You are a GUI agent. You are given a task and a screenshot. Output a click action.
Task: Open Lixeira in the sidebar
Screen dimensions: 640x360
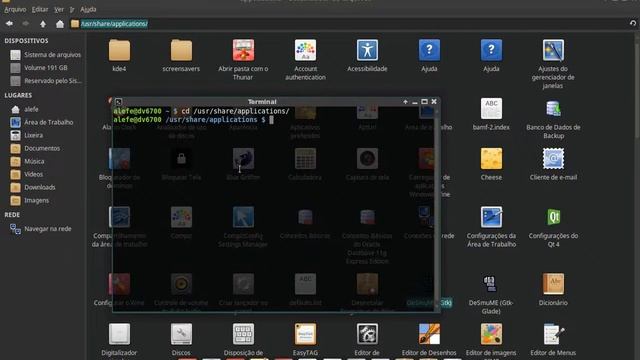pyautogui.click(x=27, y=135)
